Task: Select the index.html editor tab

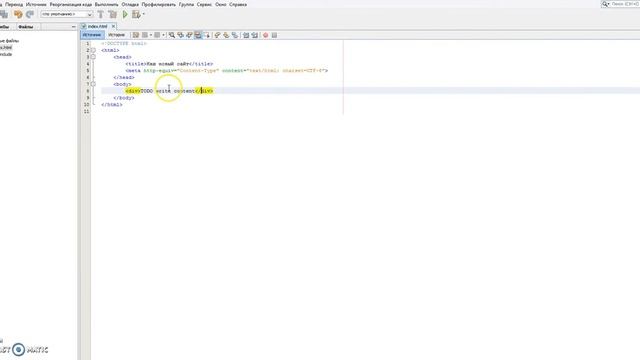Action: [x=97, y=26]
